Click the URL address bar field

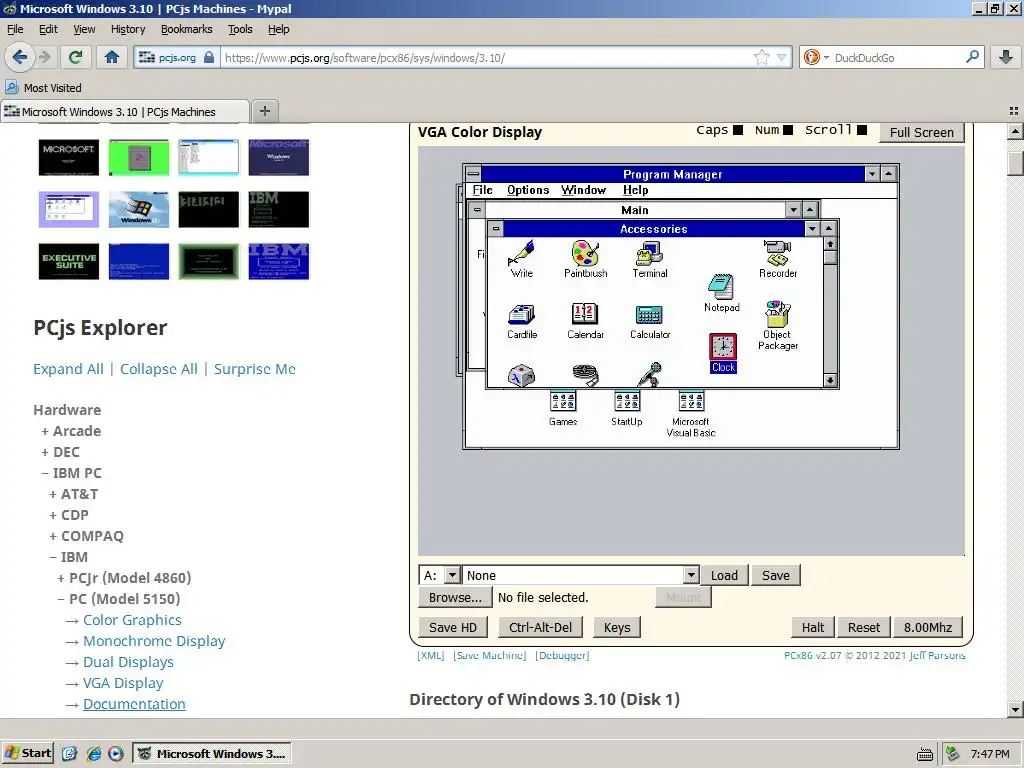pyautogui.click(x=487, y=57)
